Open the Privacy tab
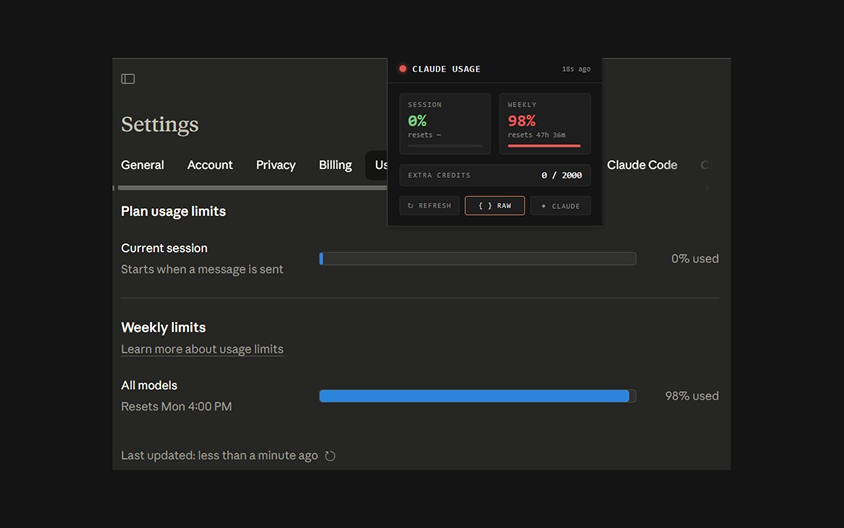 point(276,165)
